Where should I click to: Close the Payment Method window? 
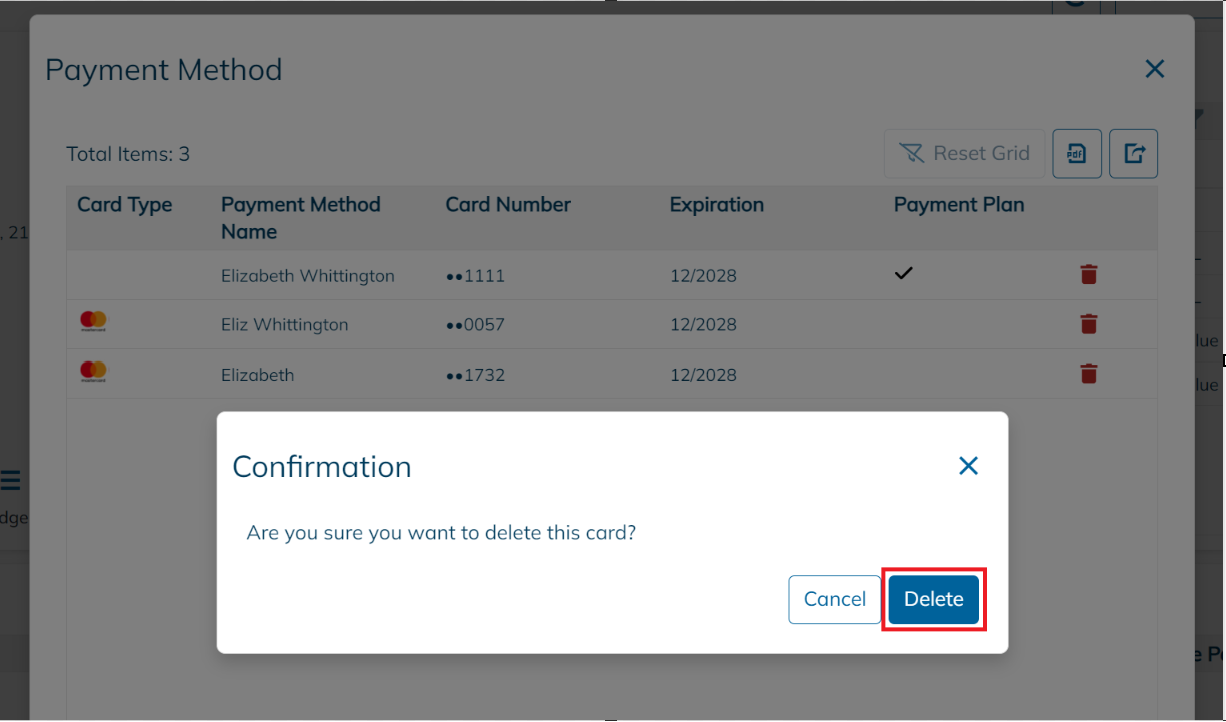pyautogui.click(x=1154, y=69)
